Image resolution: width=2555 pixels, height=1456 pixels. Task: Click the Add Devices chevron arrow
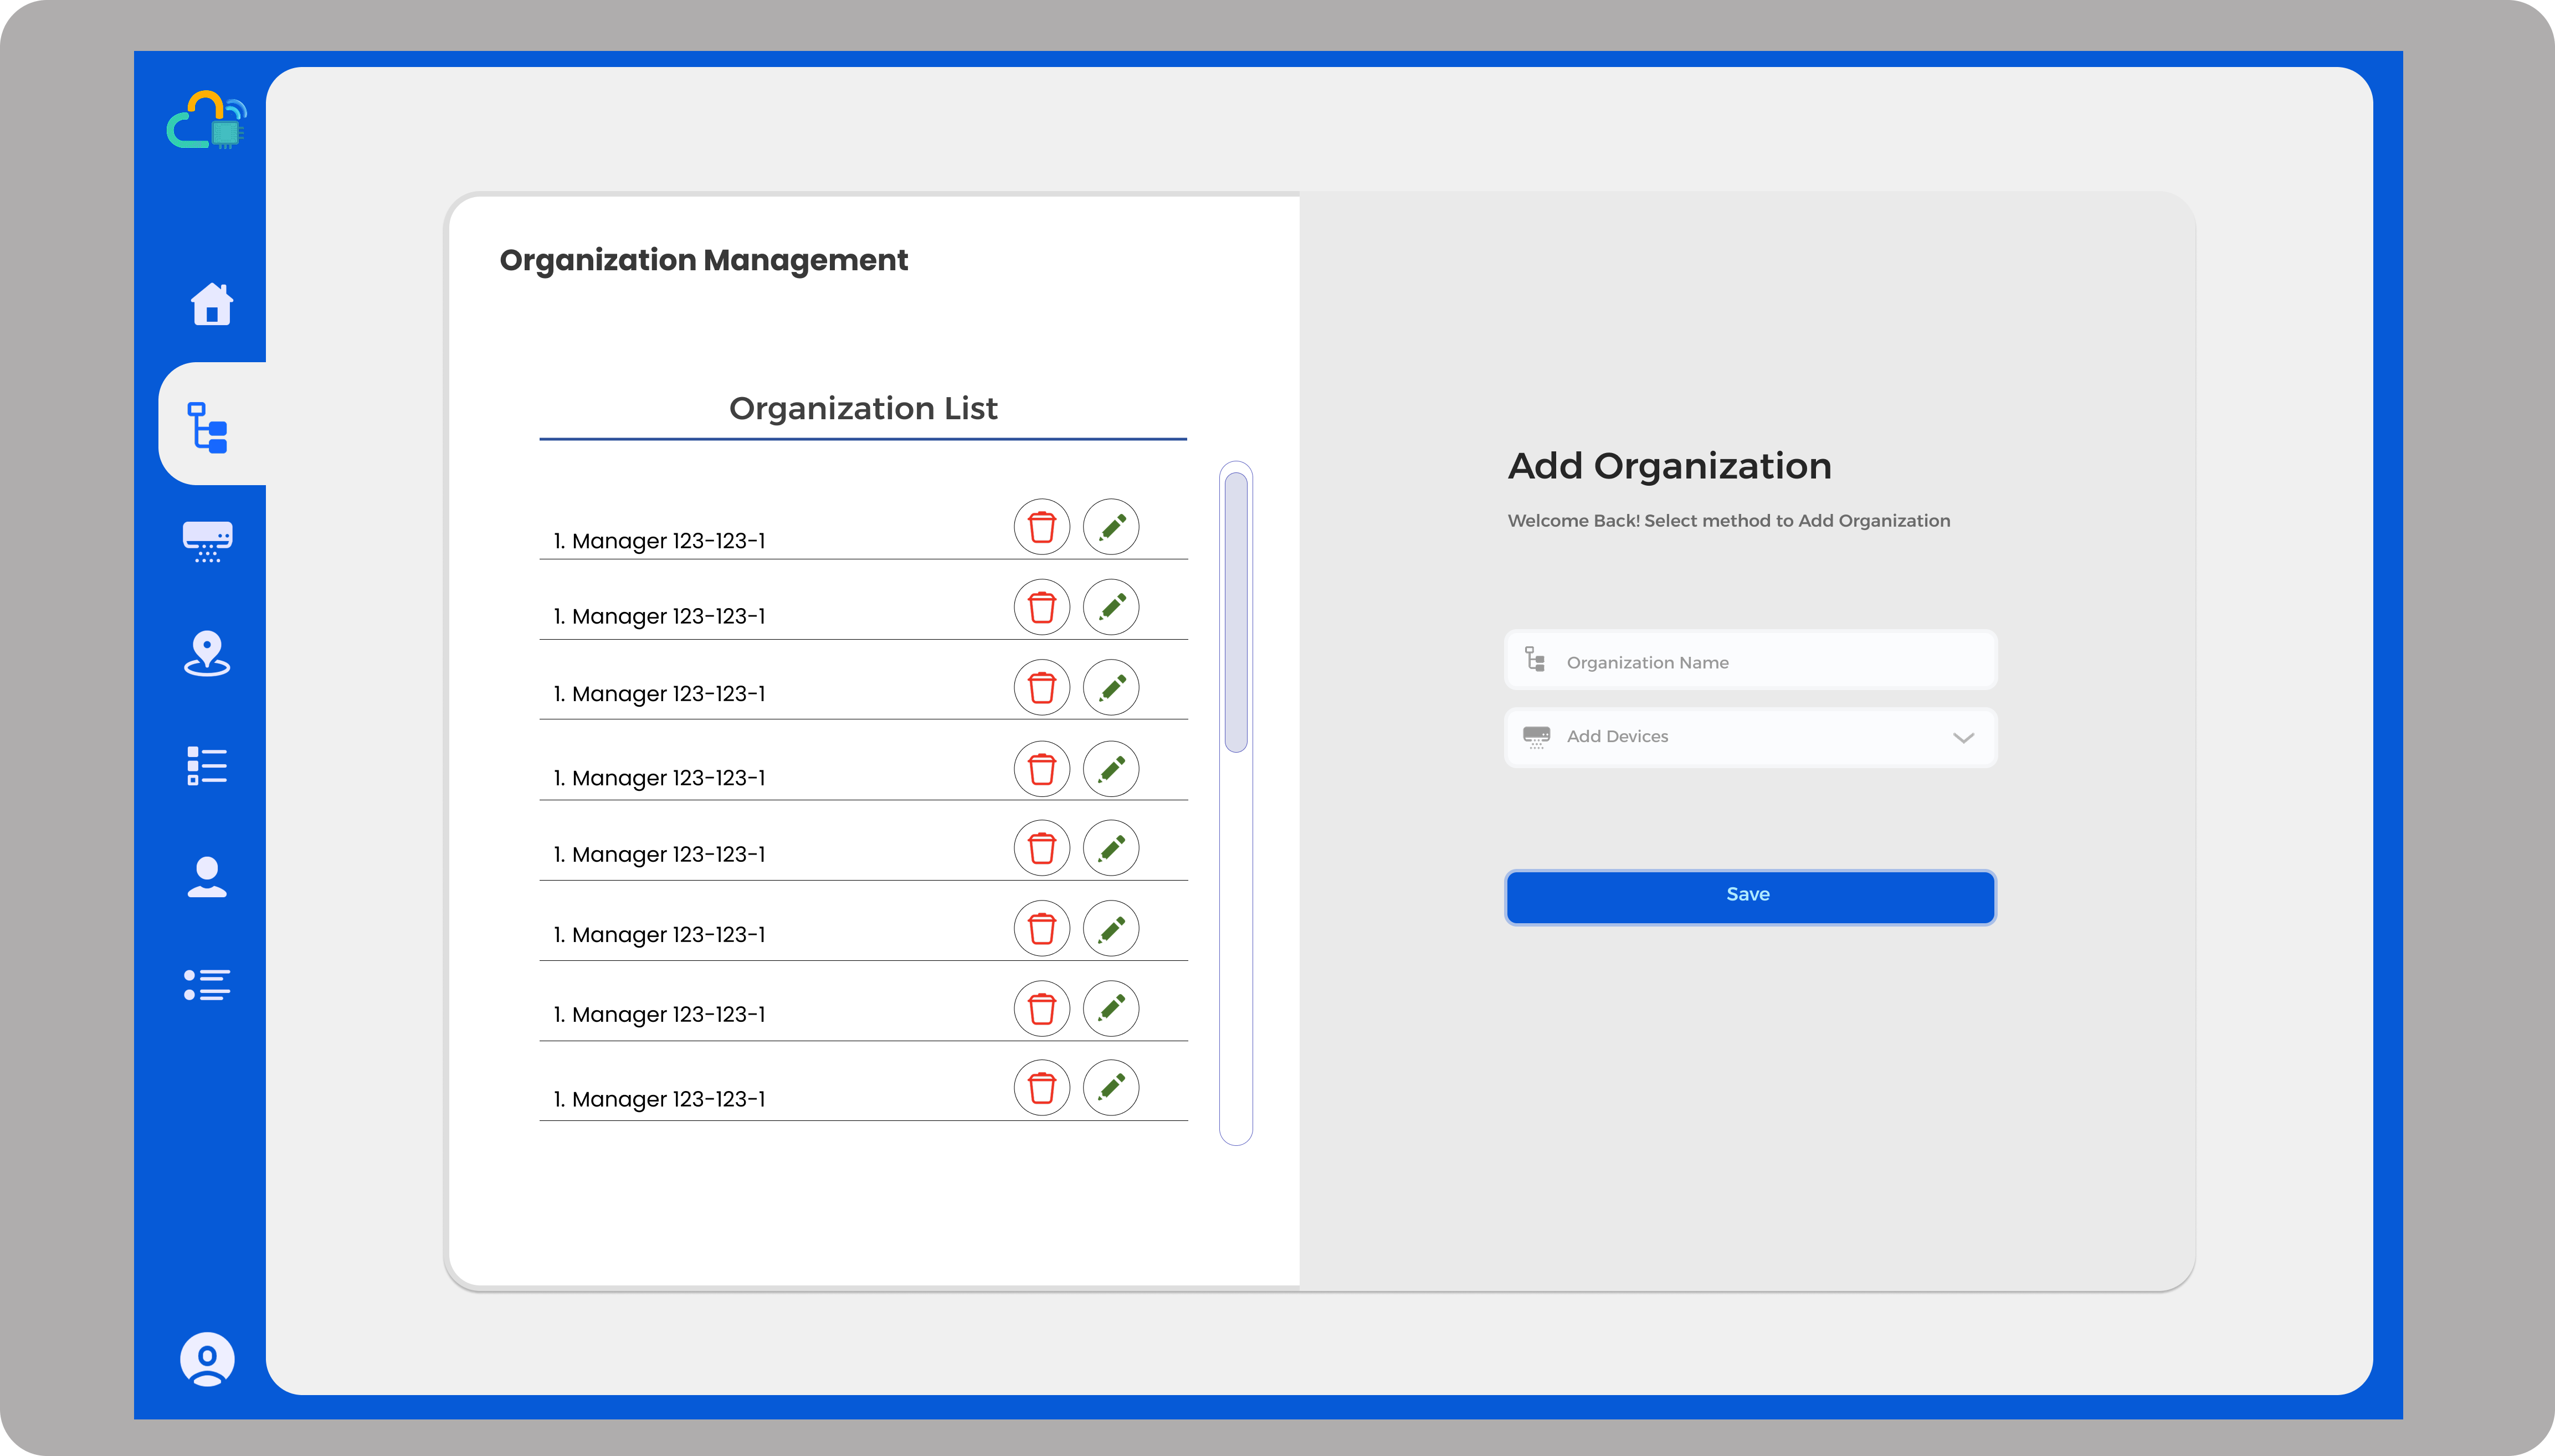point(1963,738)
